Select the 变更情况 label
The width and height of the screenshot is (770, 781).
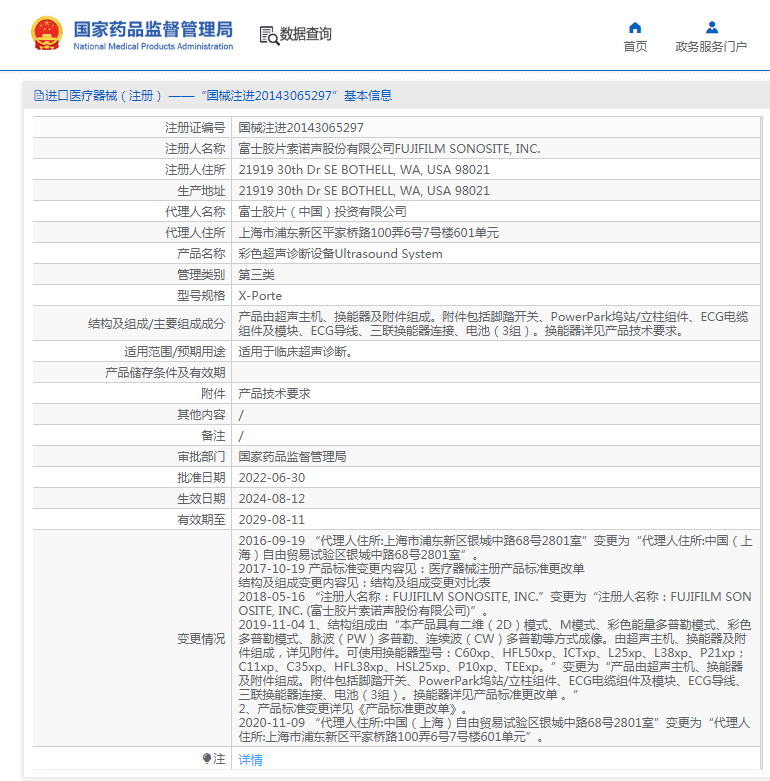pos(201,639)
